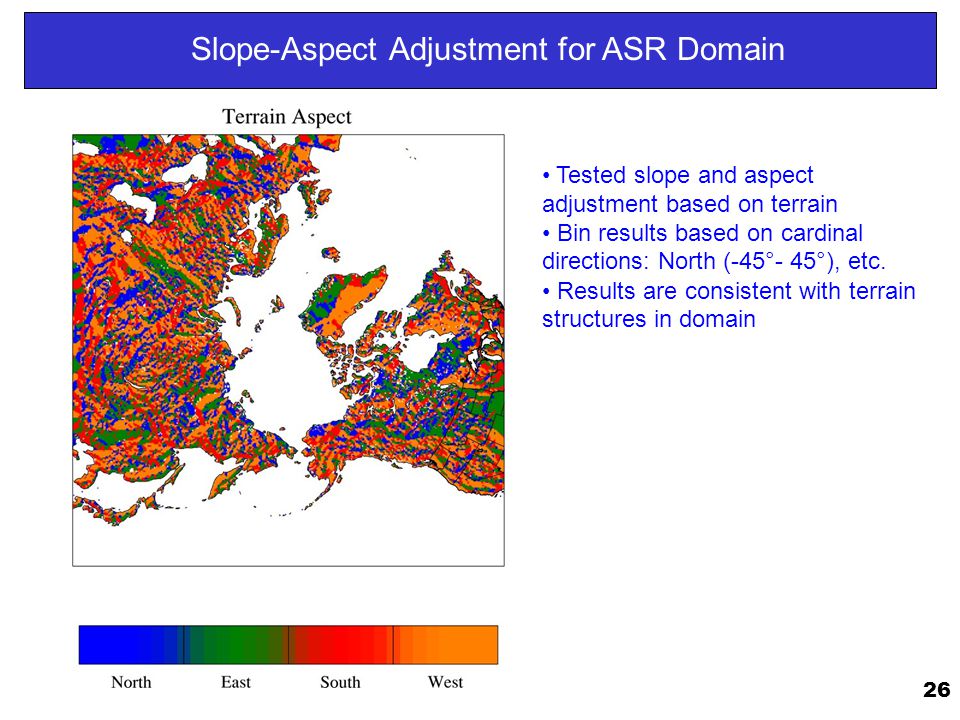Select the bullet 'Tested slope and aspect'
The width and height of the screenshot is (960, 720).
pyautogui.click(x=678, y=175)
